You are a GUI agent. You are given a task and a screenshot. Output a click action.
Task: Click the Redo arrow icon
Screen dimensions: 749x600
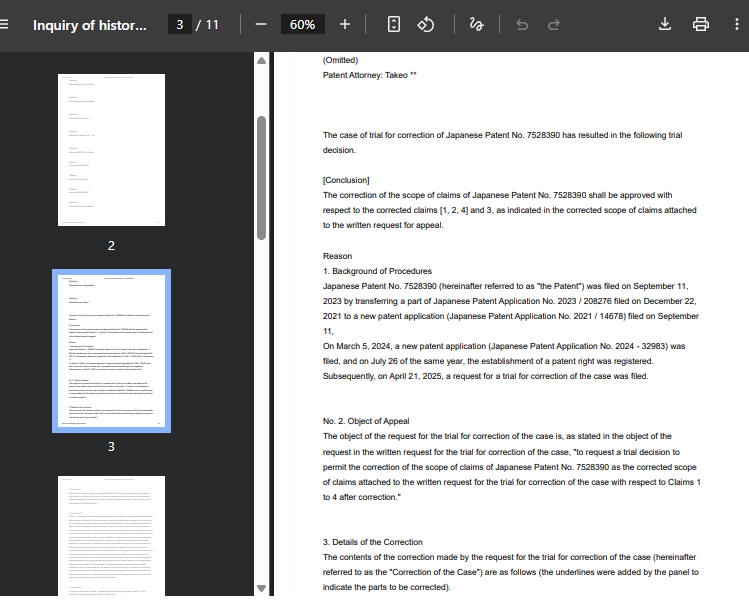554,25
